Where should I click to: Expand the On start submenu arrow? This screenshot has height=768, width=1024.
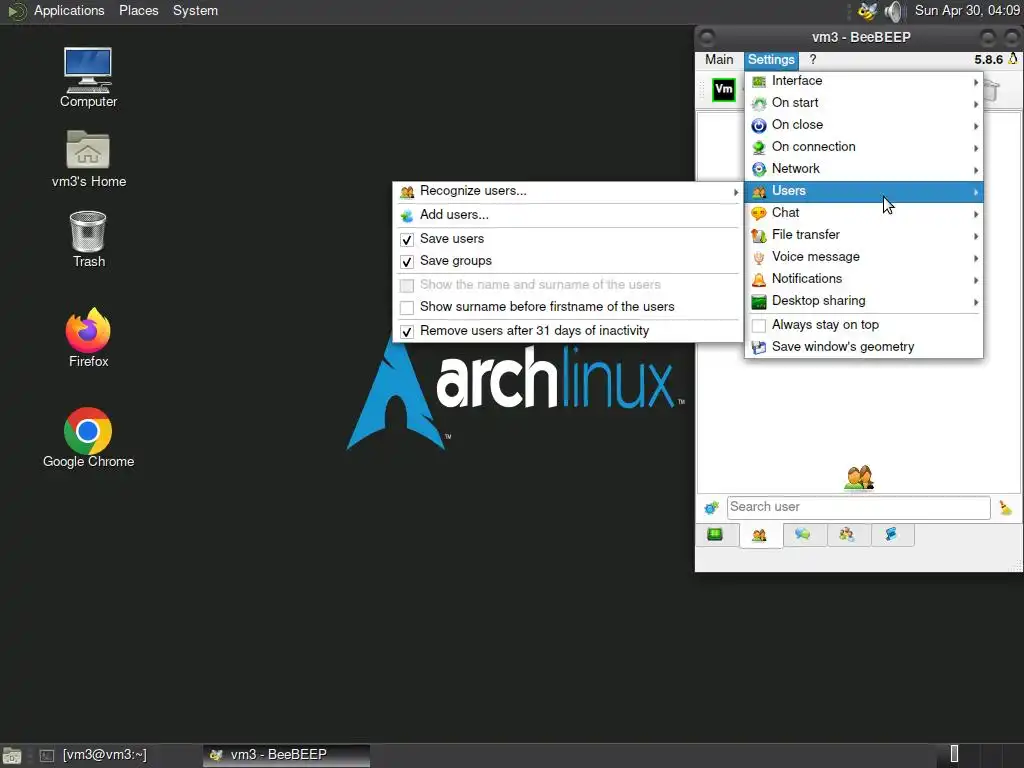click(x=976, y=104)
